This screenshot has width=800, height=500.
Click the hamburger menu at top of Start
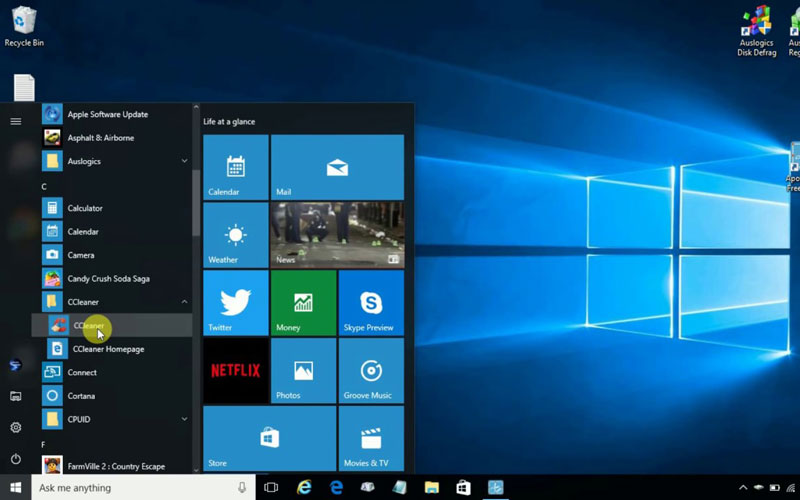[x=15, y=121]
